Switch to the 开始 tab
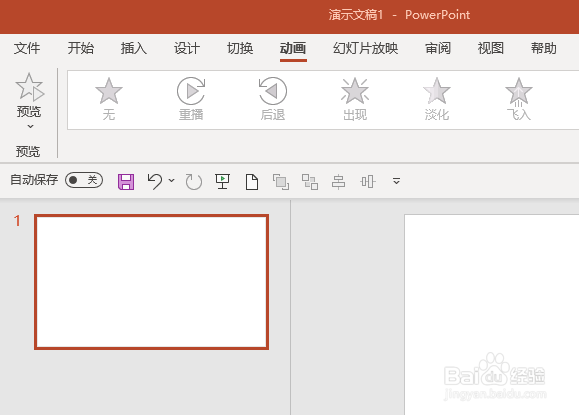Image resolution: width=579 pixels, height=415 pixels. pyautogui.click(x=80, y=48)
